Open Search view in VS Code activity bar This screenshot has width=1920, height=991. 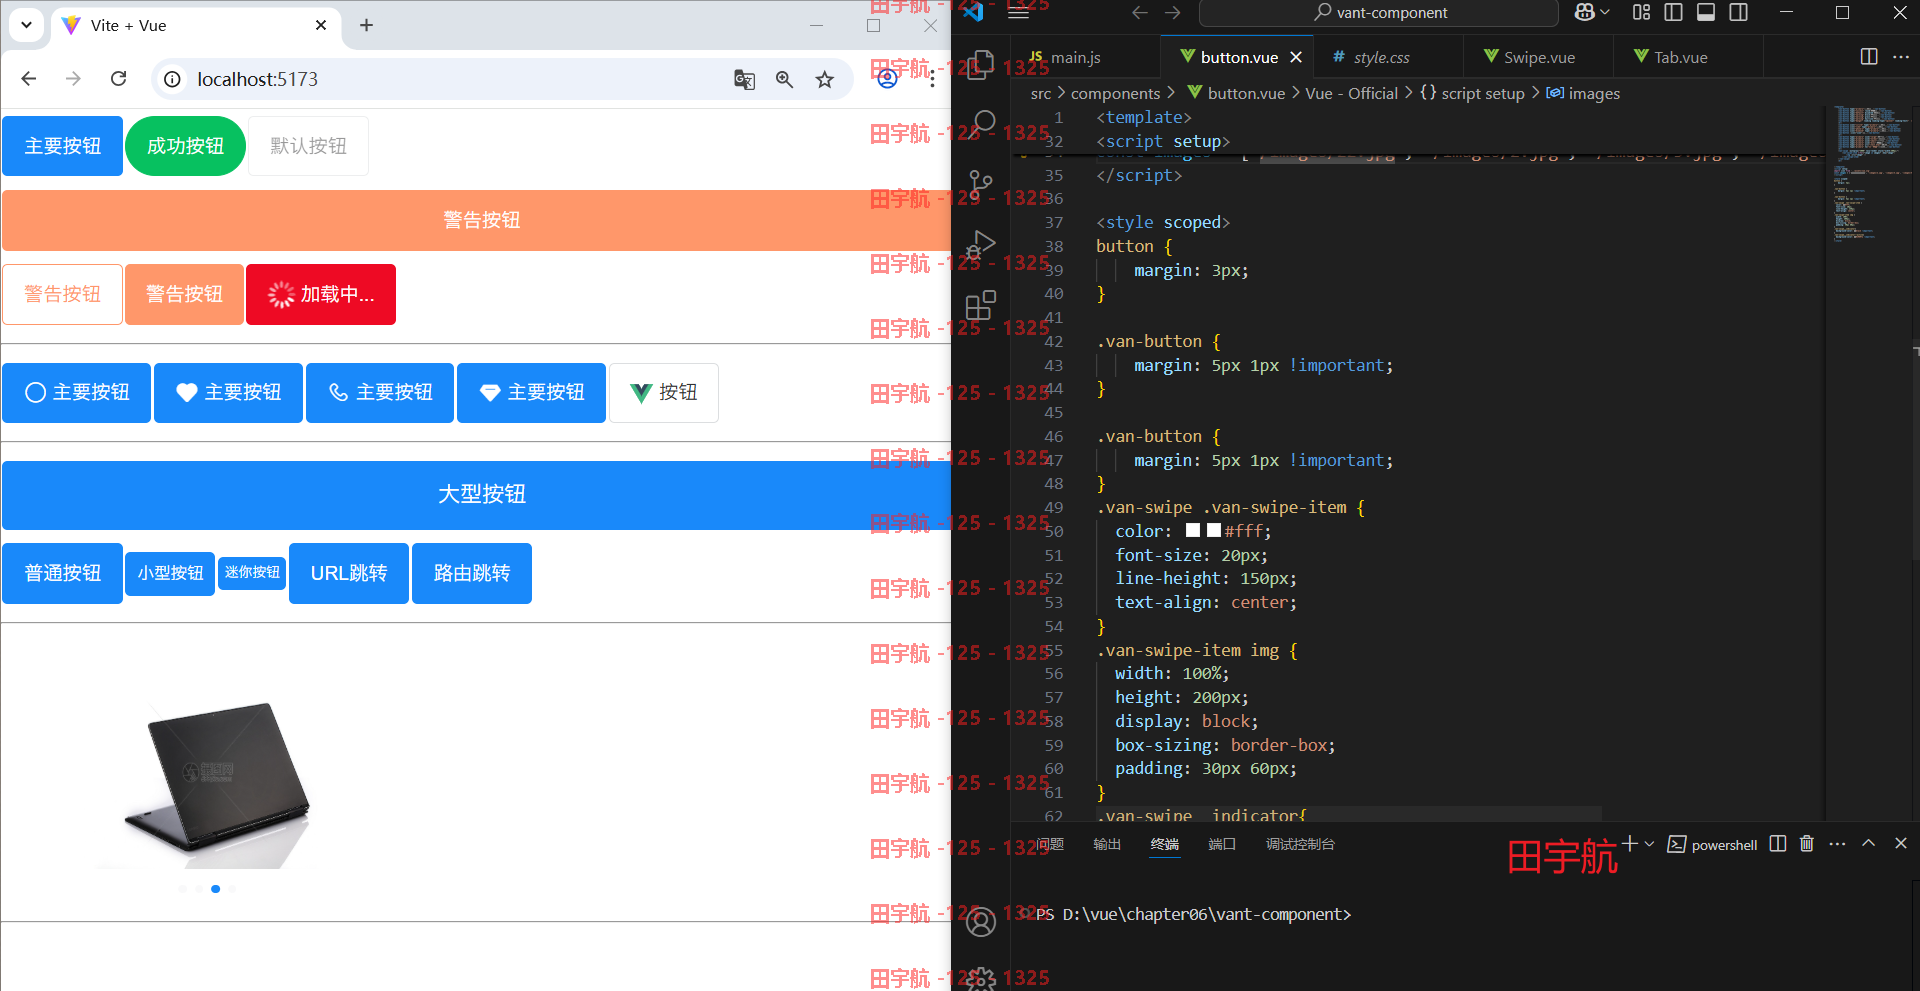pos(981,124)
